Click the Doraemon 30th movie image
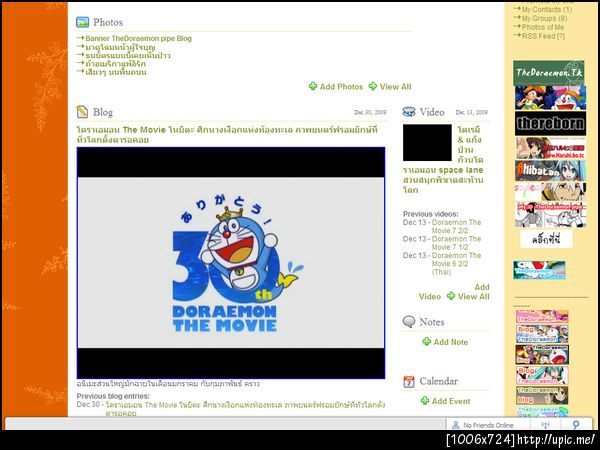Screen dimensions: 600x450 [x=231, y=263]
